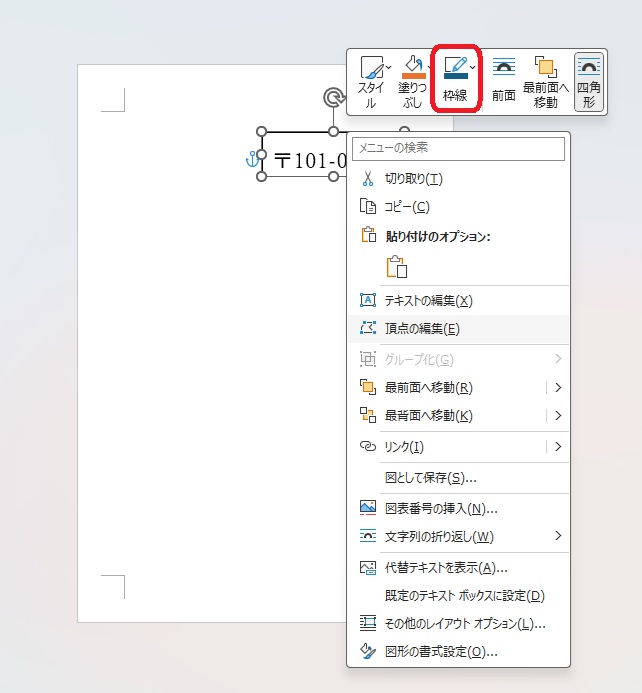Click the rotation handle above text box

(x=333, y=97)
